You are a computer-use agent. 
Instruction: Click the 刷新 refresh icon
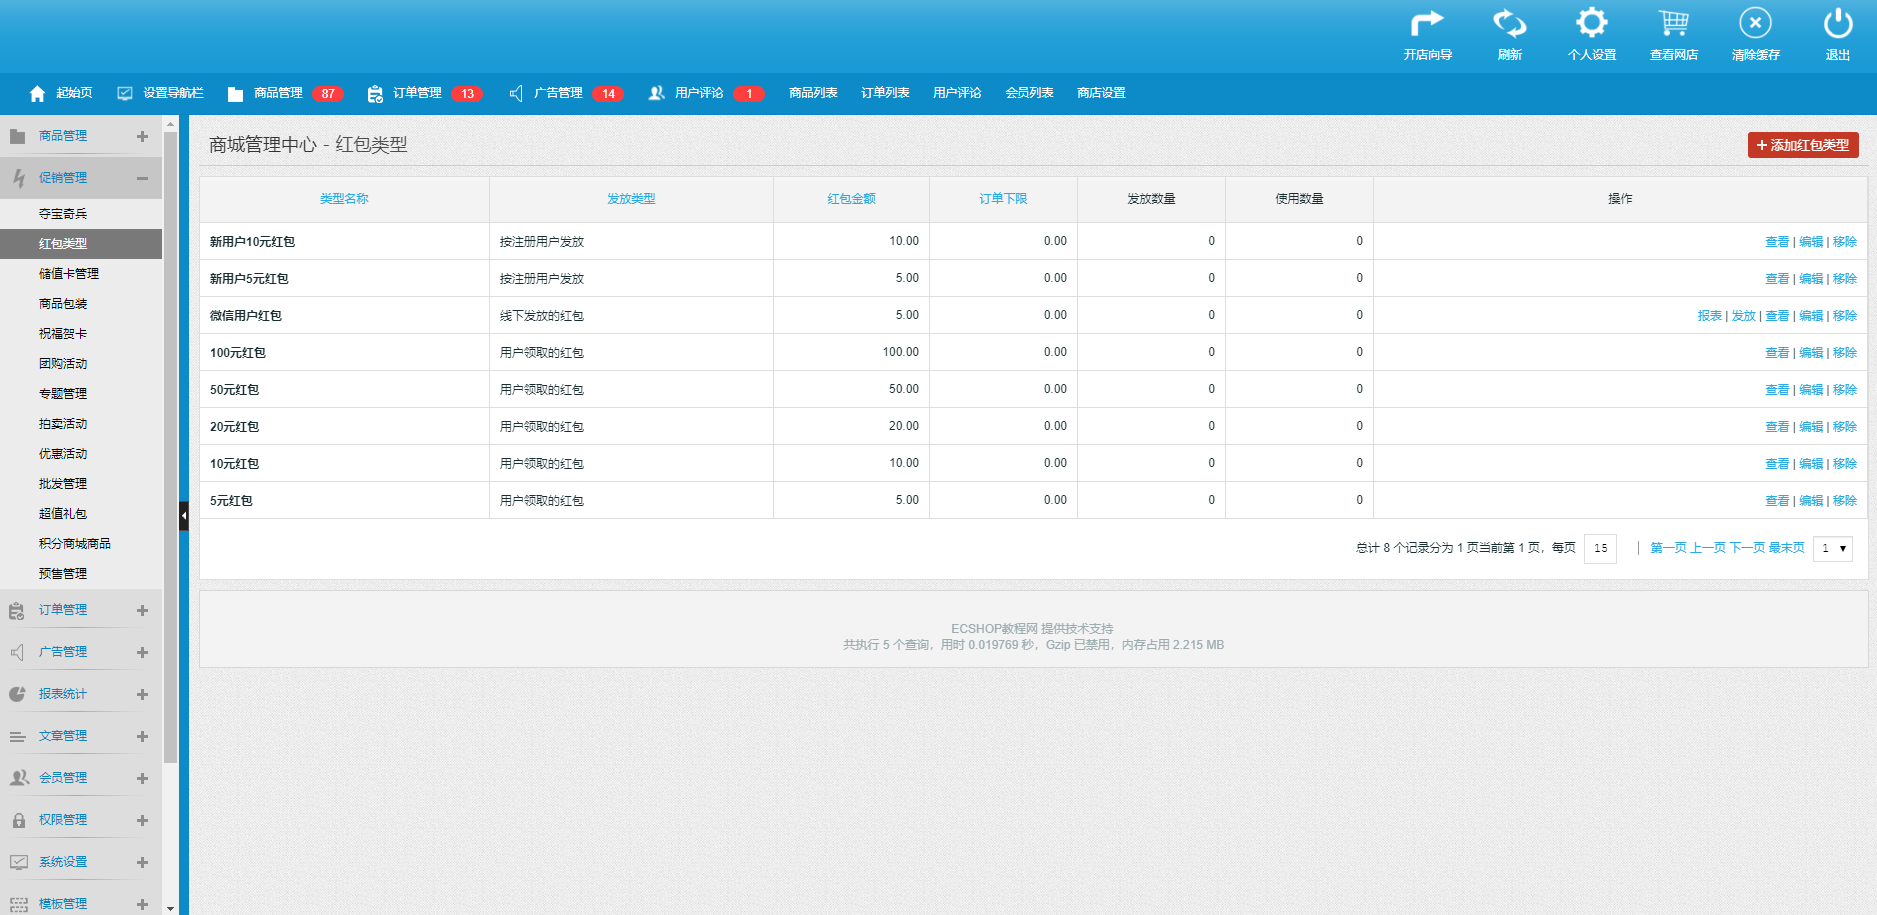tap(1509, 24)
